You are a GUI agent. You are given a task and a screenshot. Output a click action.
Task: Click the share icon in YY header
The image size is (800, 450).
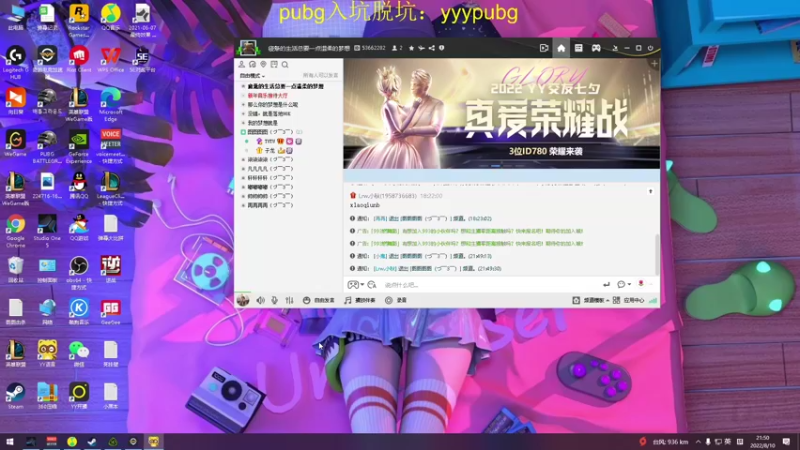[x=432, y=48]
